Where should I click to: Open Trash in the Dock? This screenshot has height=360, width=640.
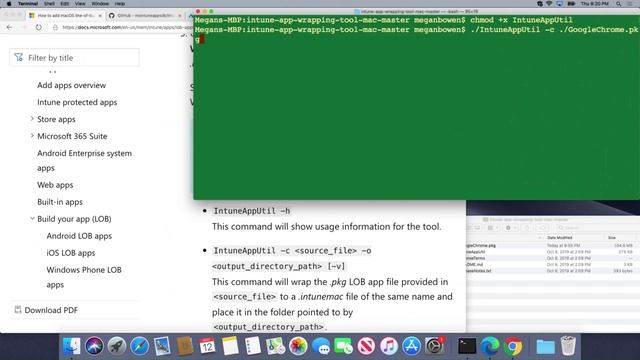[x=568, y=346]
